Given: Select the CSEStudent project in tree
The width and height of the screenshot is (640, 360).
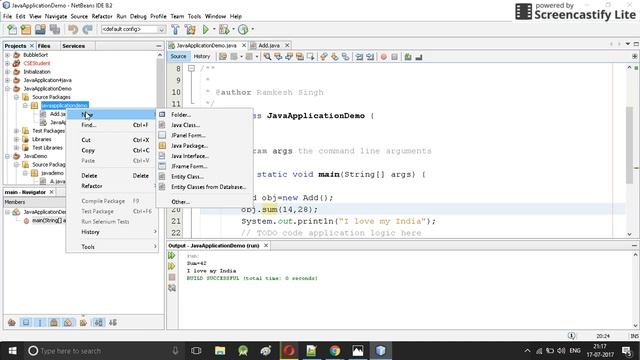Looking at the screenshot, I should click(37, 63).
